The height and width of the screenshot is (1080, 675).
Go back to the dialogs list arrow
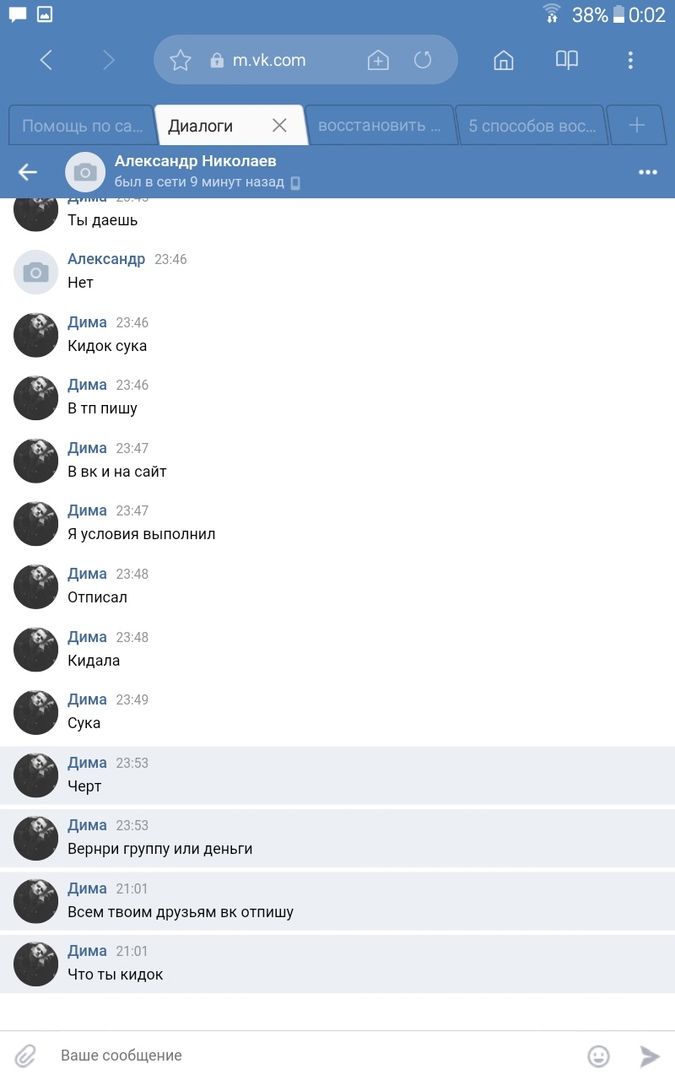(x=28, y=172)
